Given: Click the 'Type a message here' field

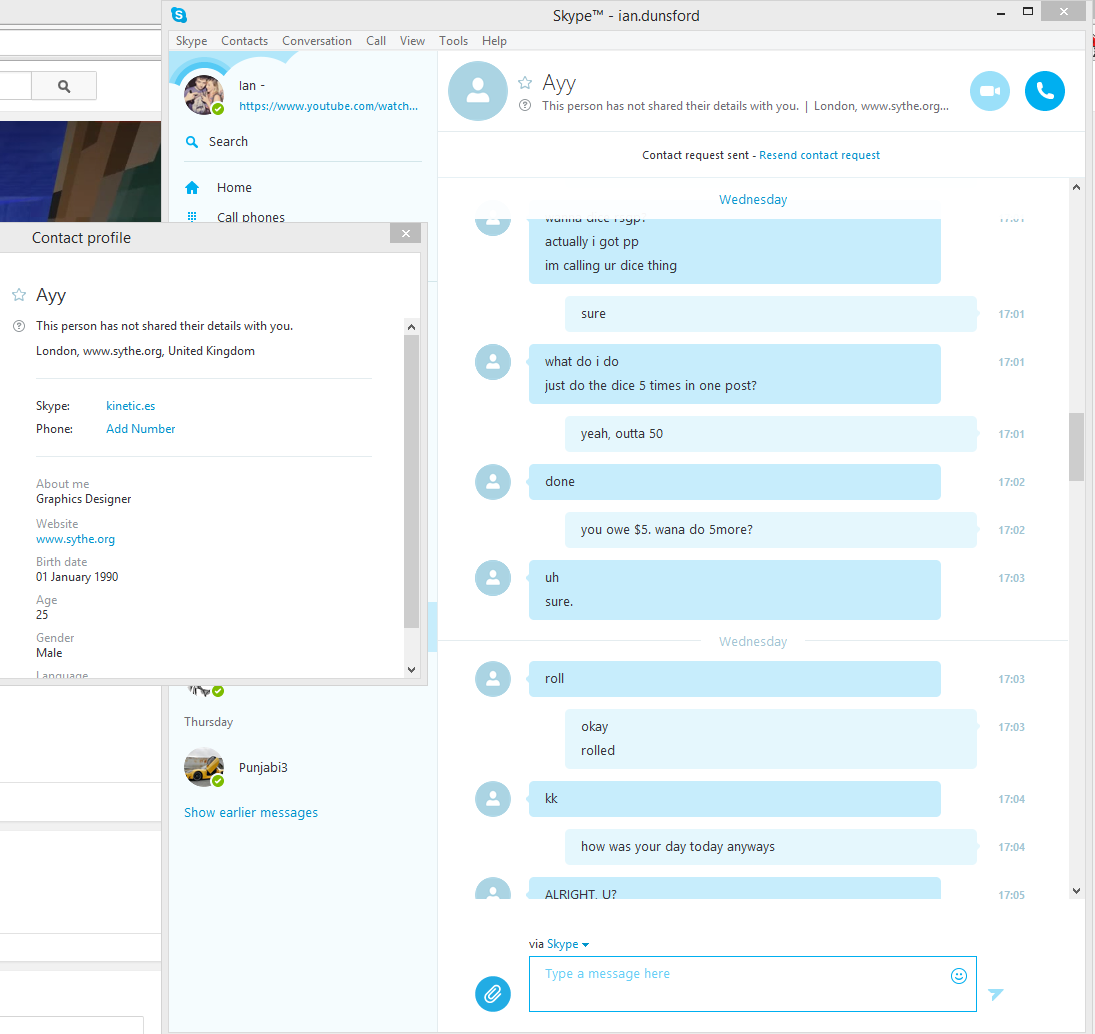Looking at the screenshot, I should tap(753, 984).
